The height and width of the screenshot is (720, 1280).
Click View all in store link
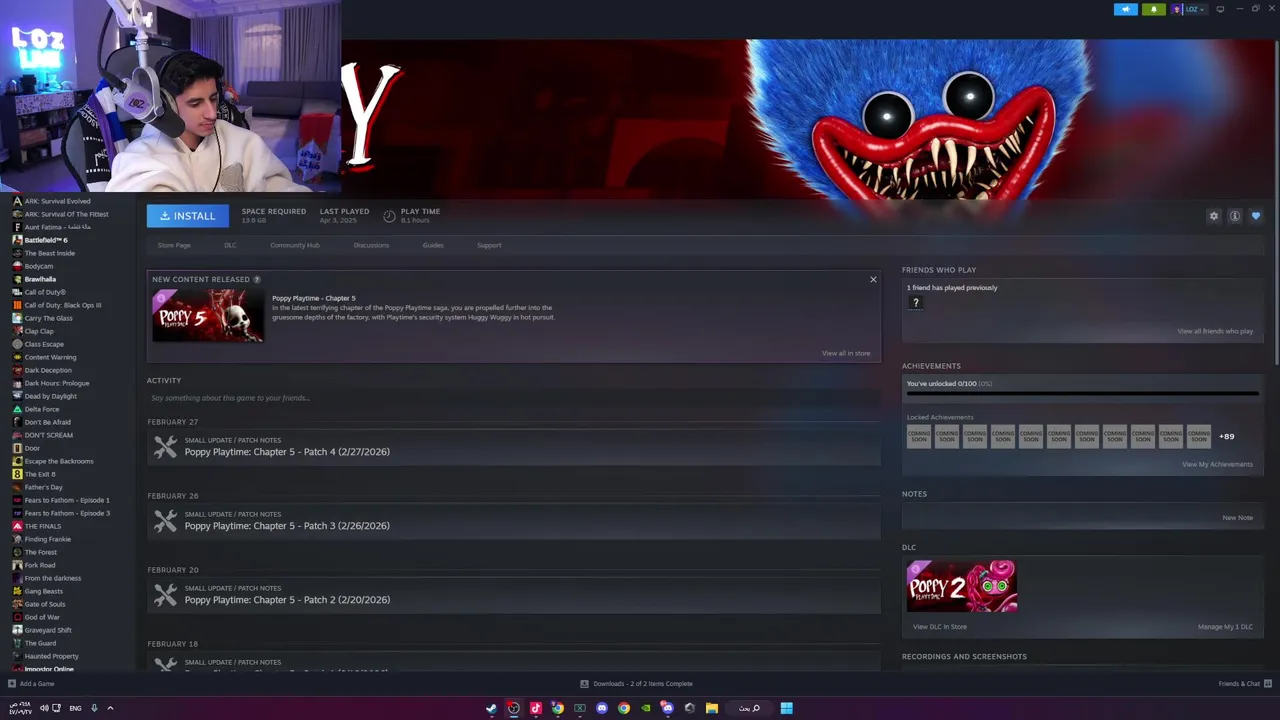846,353
